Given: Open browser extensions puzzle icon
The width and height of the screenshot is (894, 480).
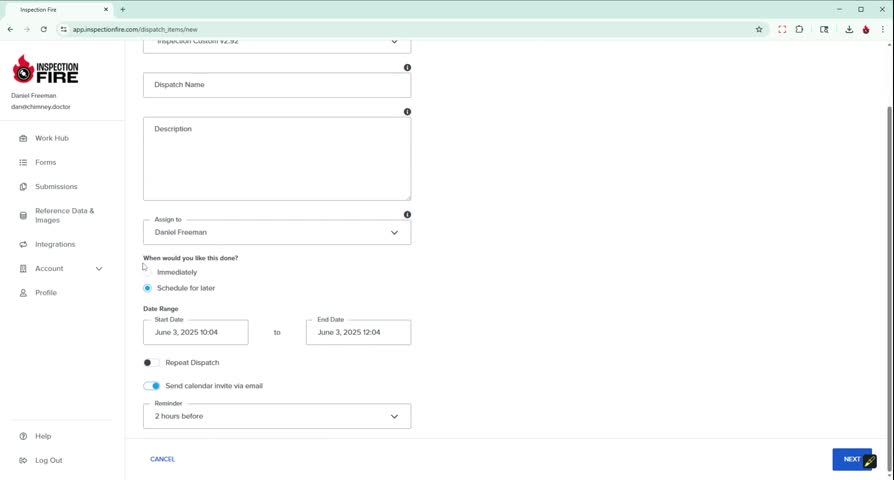Looking at the screenshot, I should click(x=799, y=30).
